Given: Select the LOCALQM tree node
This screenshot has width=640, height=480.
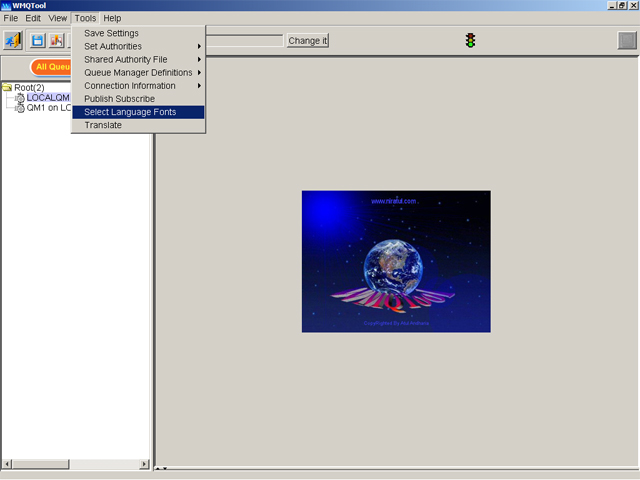Looking at the screenshot, I should [x=48, y=98].
